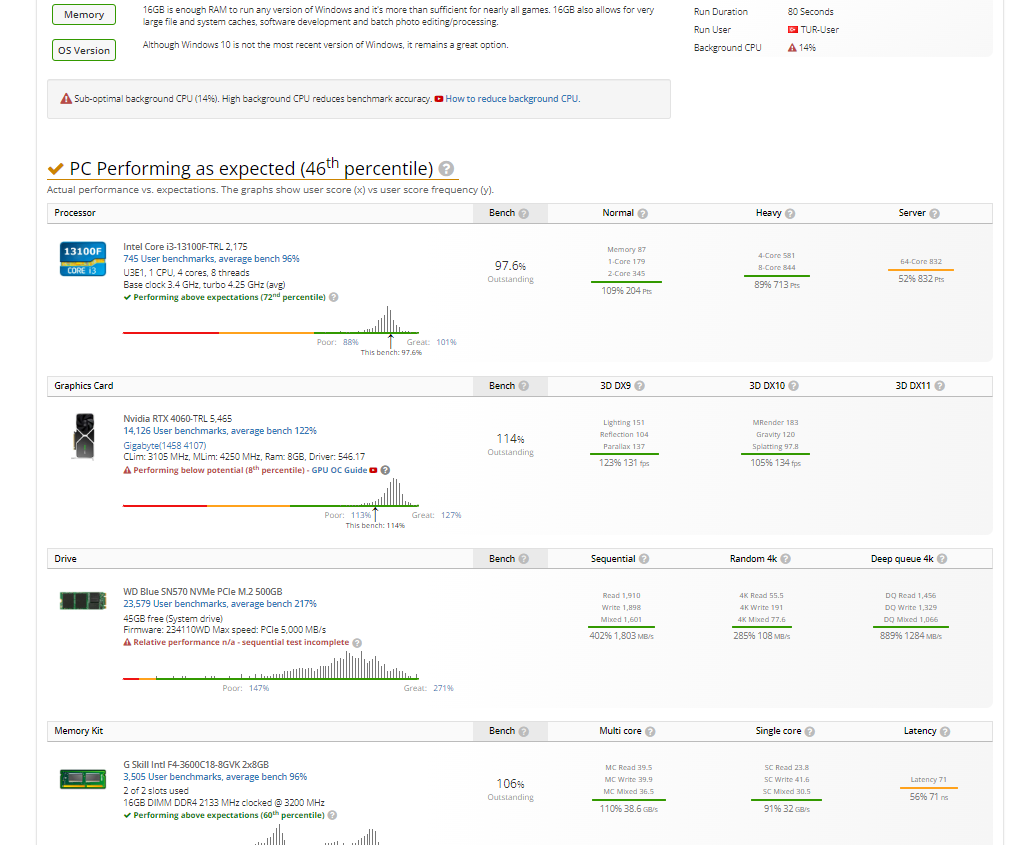
Task: Click the processor score distribution graph
Action: pyautogui.click(x=271, y=321)
